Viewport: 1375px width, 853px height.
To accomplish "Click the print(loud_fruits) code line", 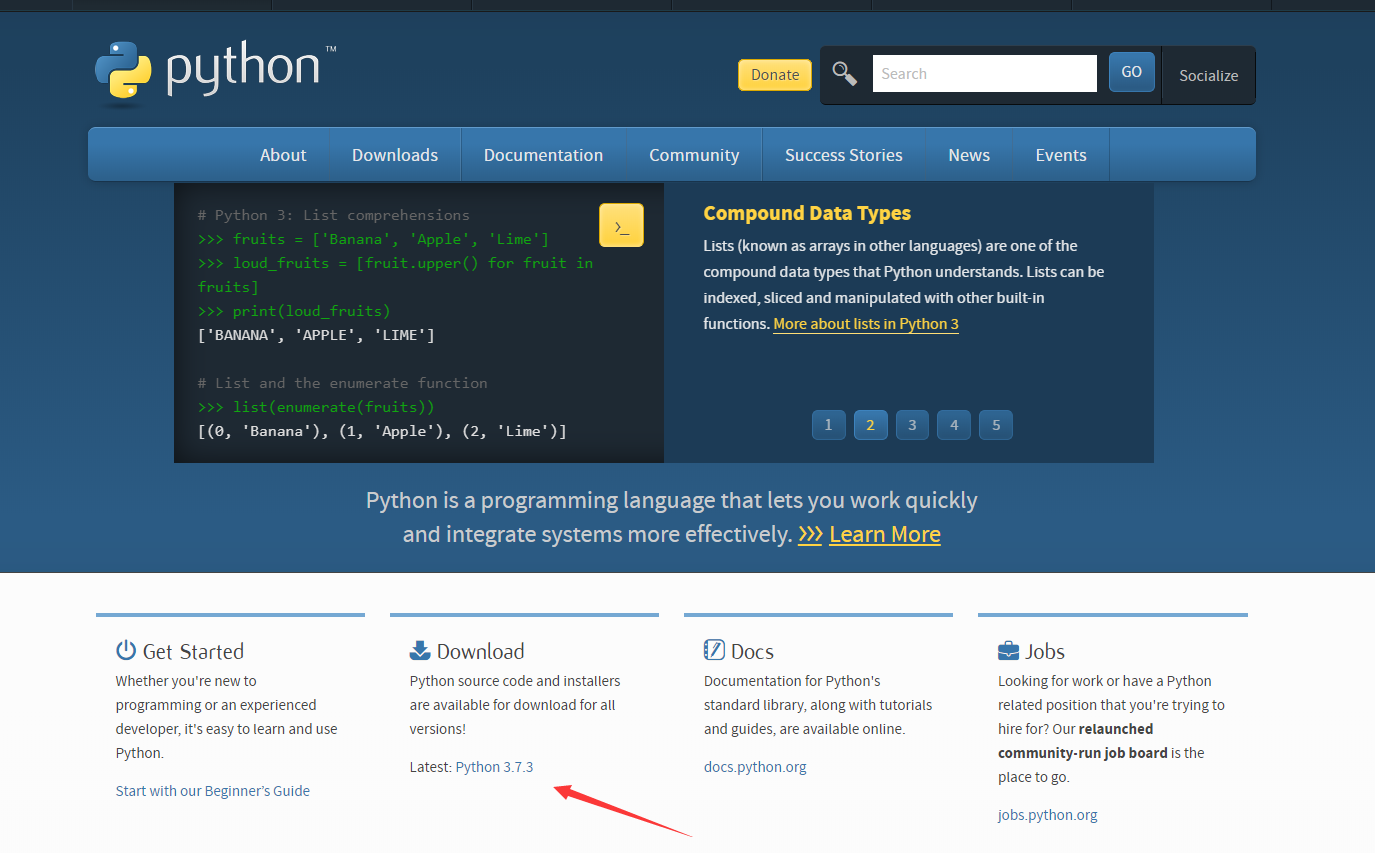I will click(x=294, y=311).
